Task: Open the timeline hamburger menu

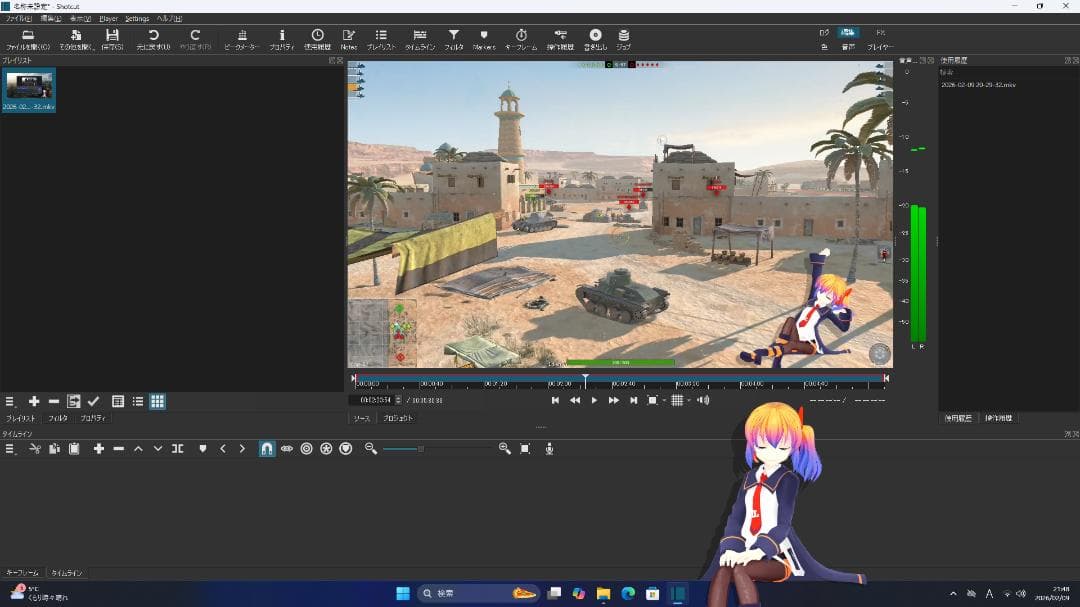Action: point(9,449)
